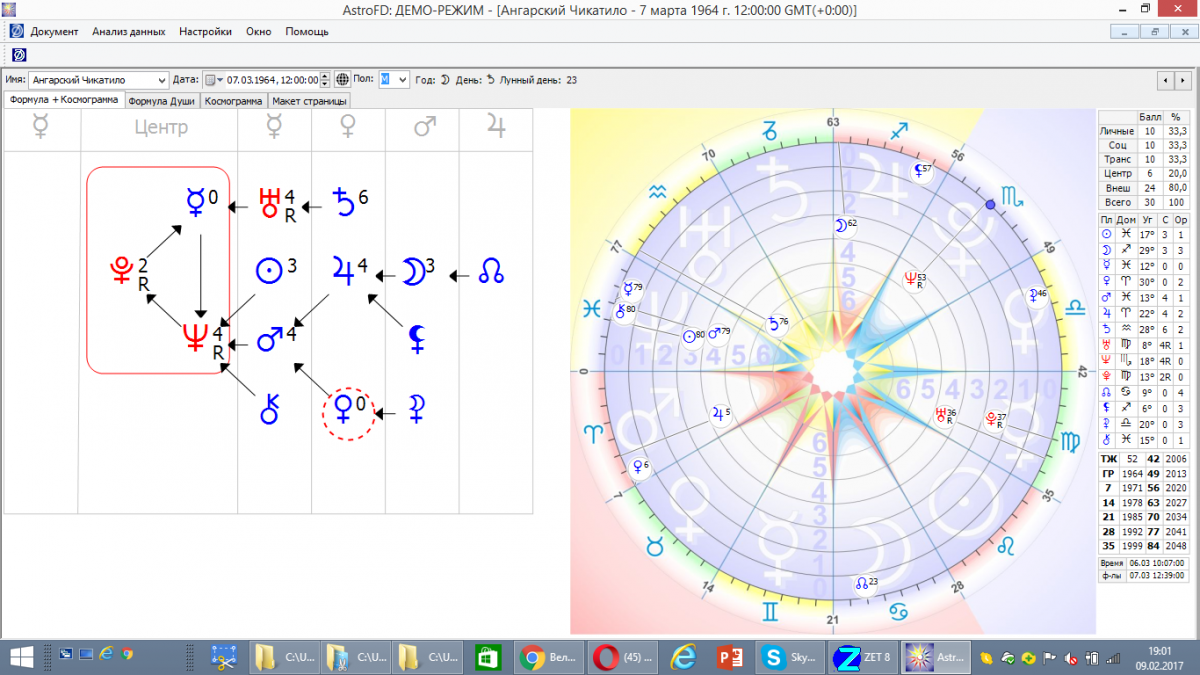The width and height of the screenshot is (1200, 675).
Task: Click the left arrow navigation button
Action: [1166, 80]
